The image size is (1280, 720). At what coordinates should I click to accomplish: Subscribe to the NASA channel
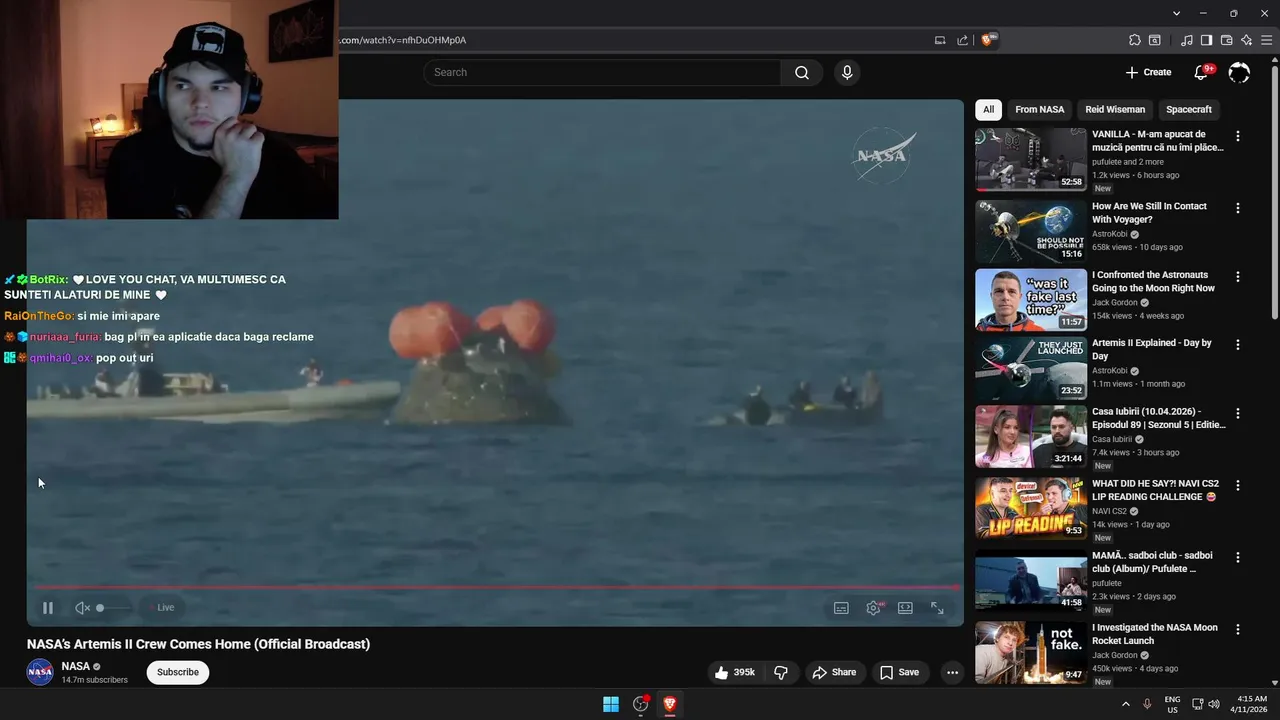(x=178, y=672)
